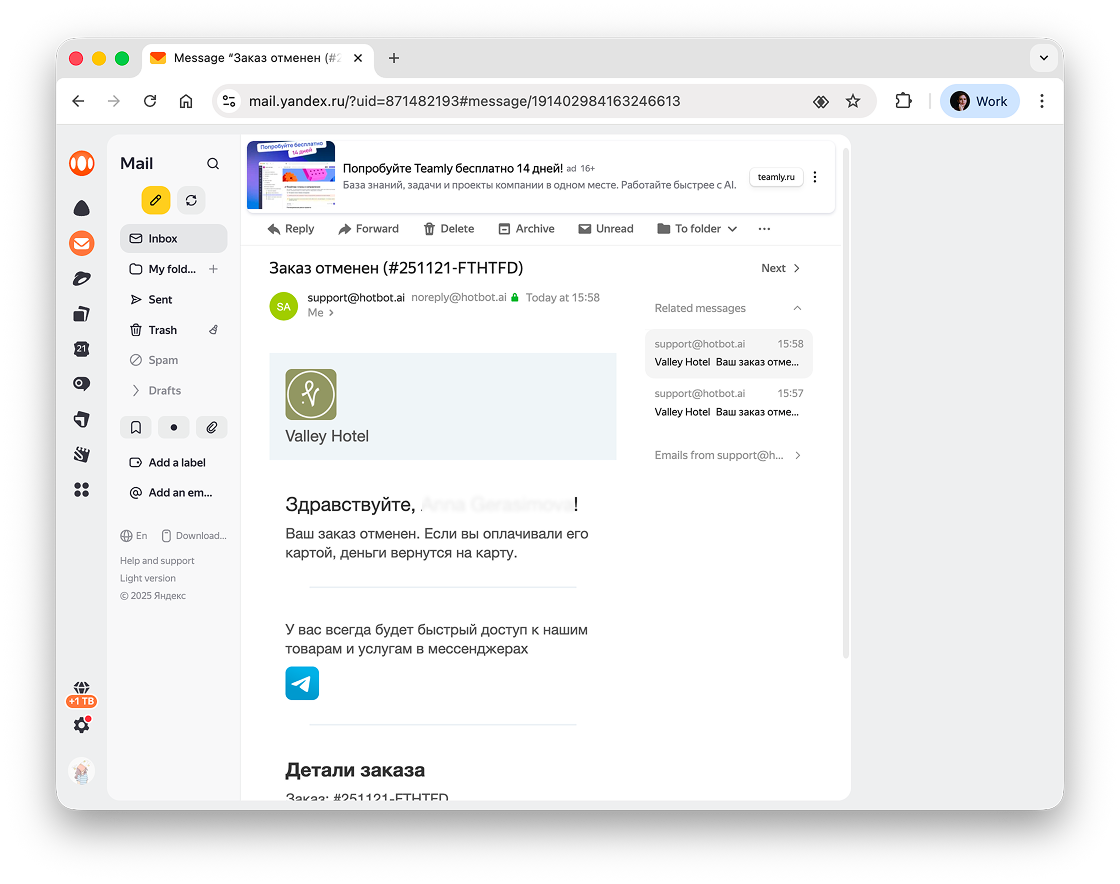Open Chrome three-dot menu

point(1041,101)
